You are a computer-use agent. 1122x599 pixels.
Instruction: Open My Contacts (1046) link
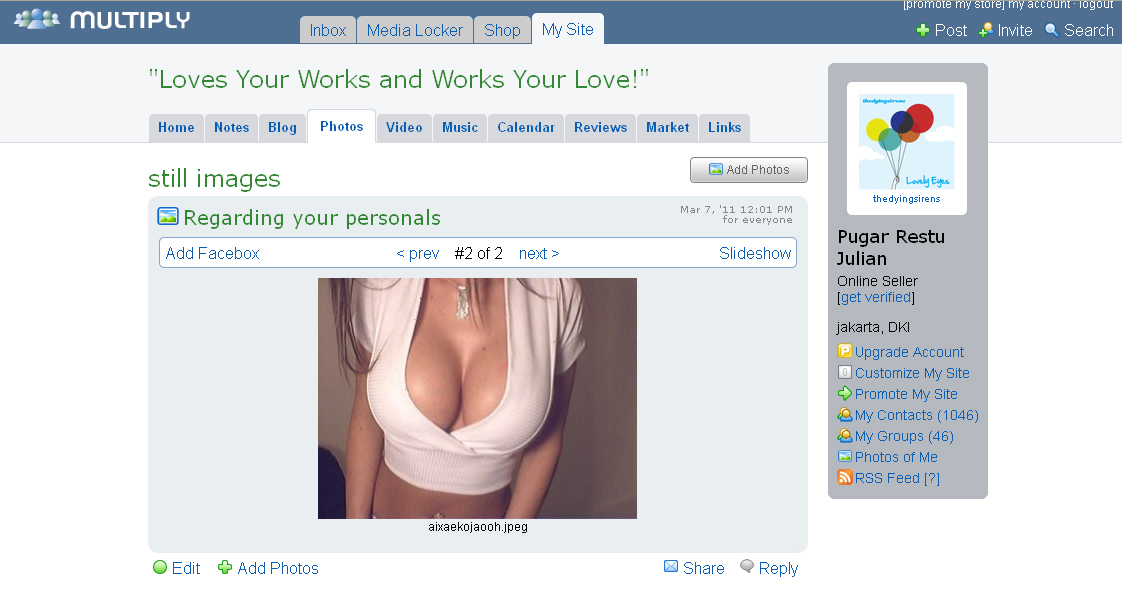916,415
